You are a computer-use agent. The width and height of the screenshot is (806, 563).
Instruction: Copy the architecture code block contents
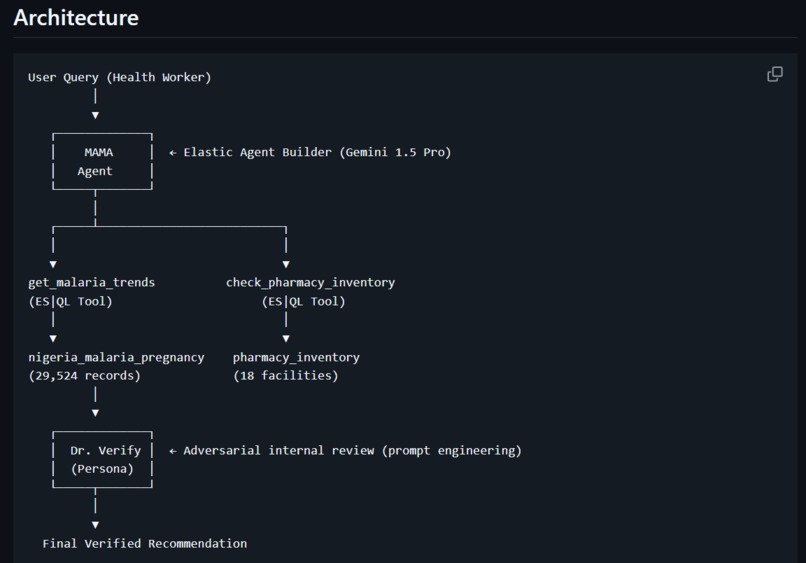(775, 74)
